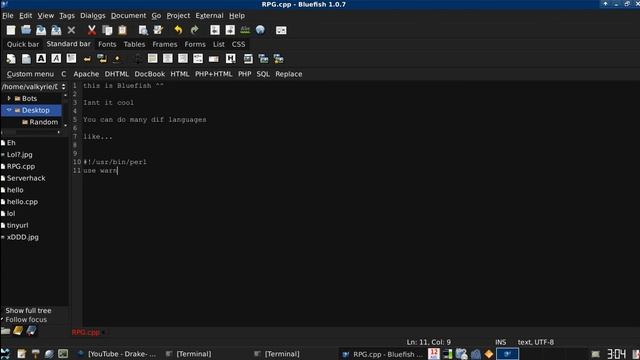
Task: Switch to the Quick bar tab
Action: pyautogui.click(x=23, y=44)
